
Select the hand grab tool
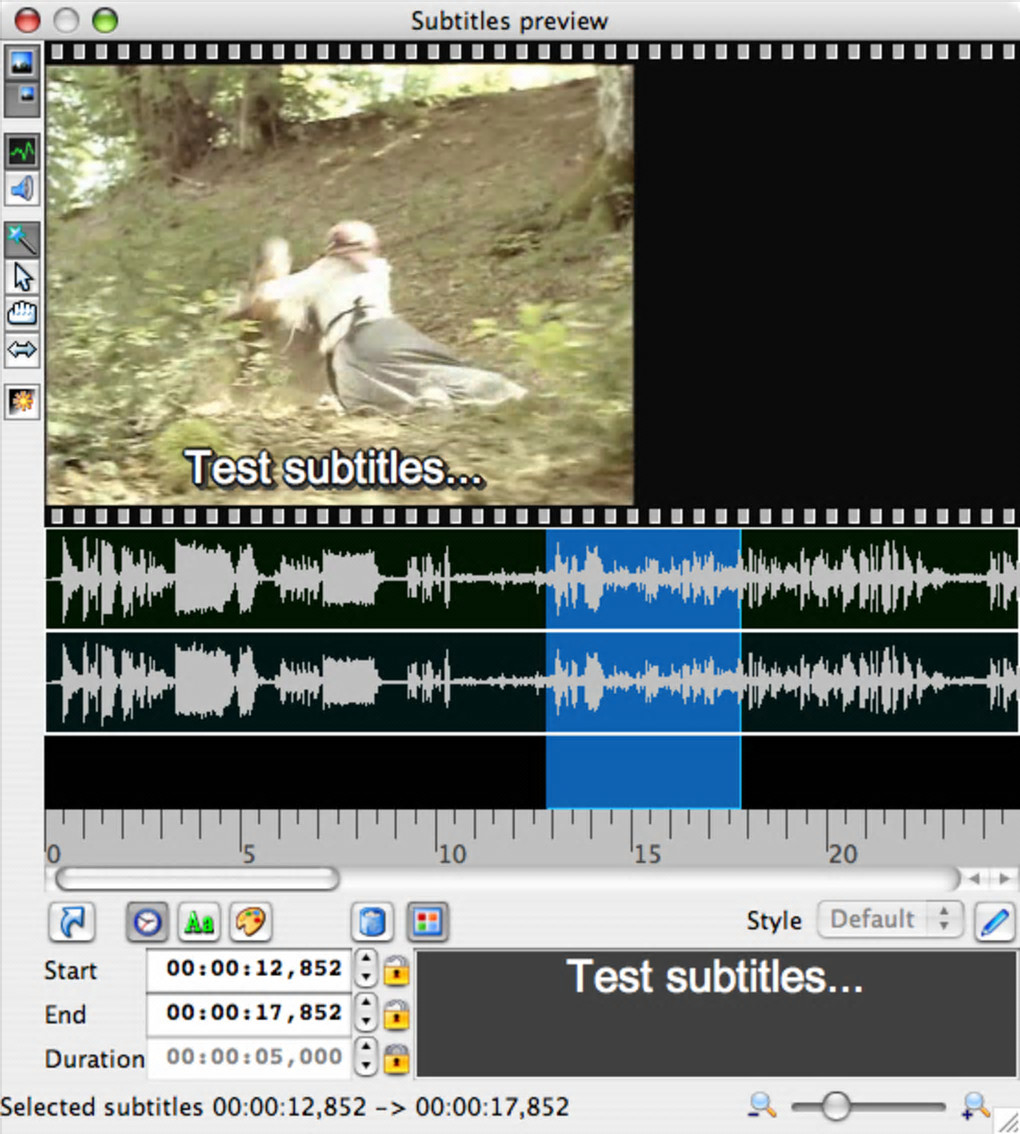(22, 314)
